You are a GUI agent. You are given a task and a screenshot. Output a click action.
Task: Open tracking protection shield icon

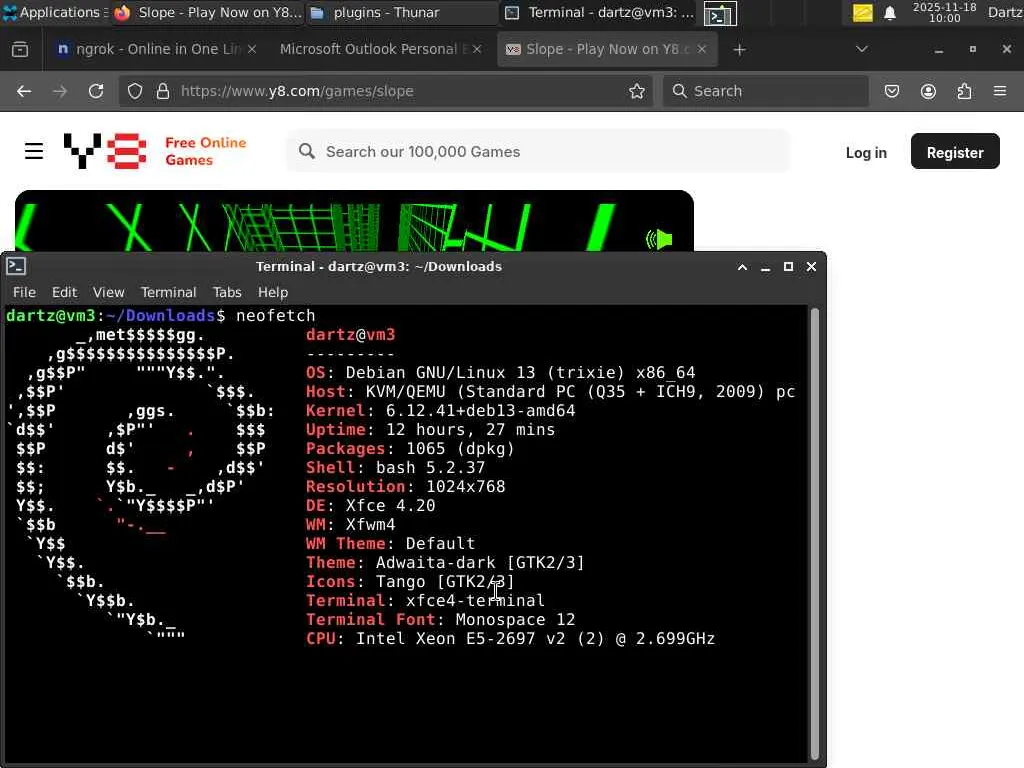click(135, 91)
